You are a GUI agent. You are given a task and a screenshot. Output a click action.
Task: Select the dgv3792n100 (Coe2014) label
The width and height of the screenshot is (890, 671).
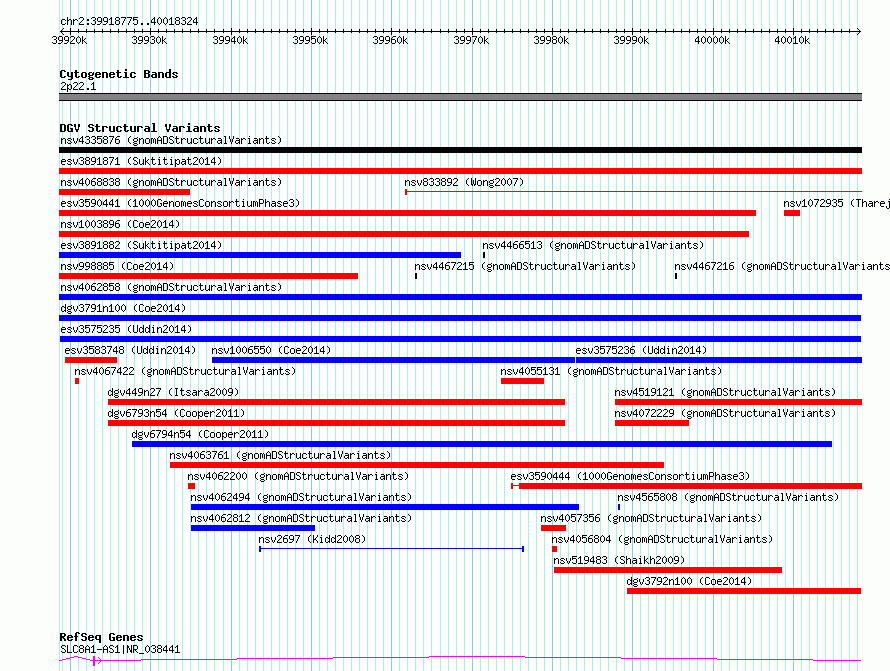[689, 581]
